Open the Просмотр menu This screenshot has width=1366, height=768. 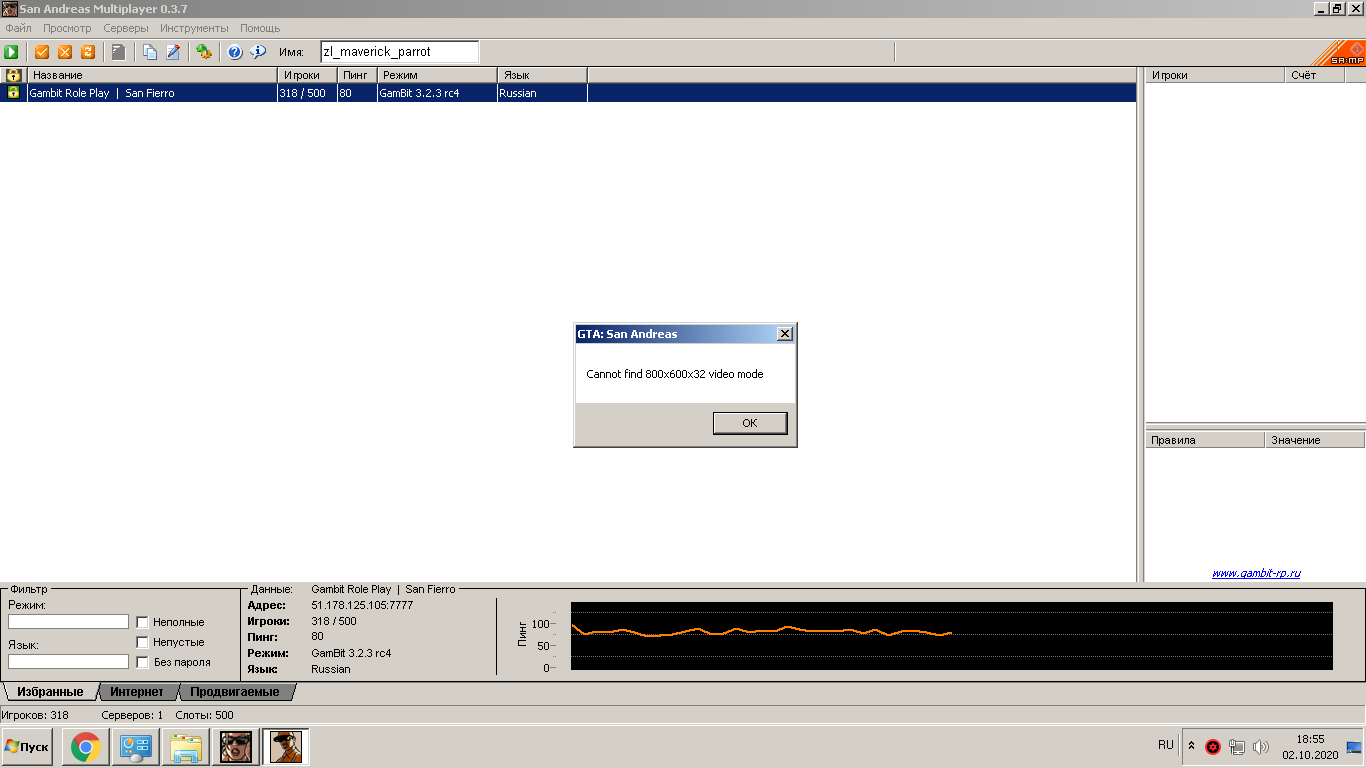pyautogui.click(x=67, y=28)
